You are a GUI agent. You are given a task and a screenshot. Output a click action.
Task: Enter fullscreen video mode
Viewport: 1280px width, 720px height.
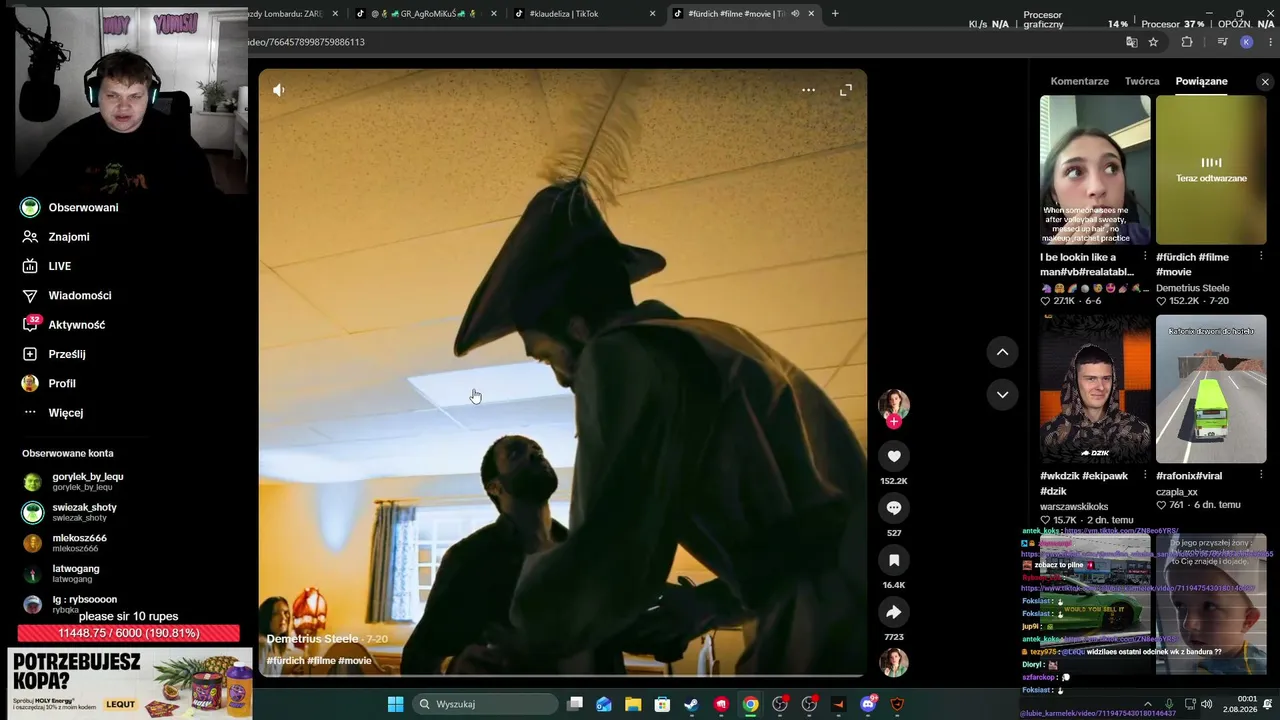846,90
